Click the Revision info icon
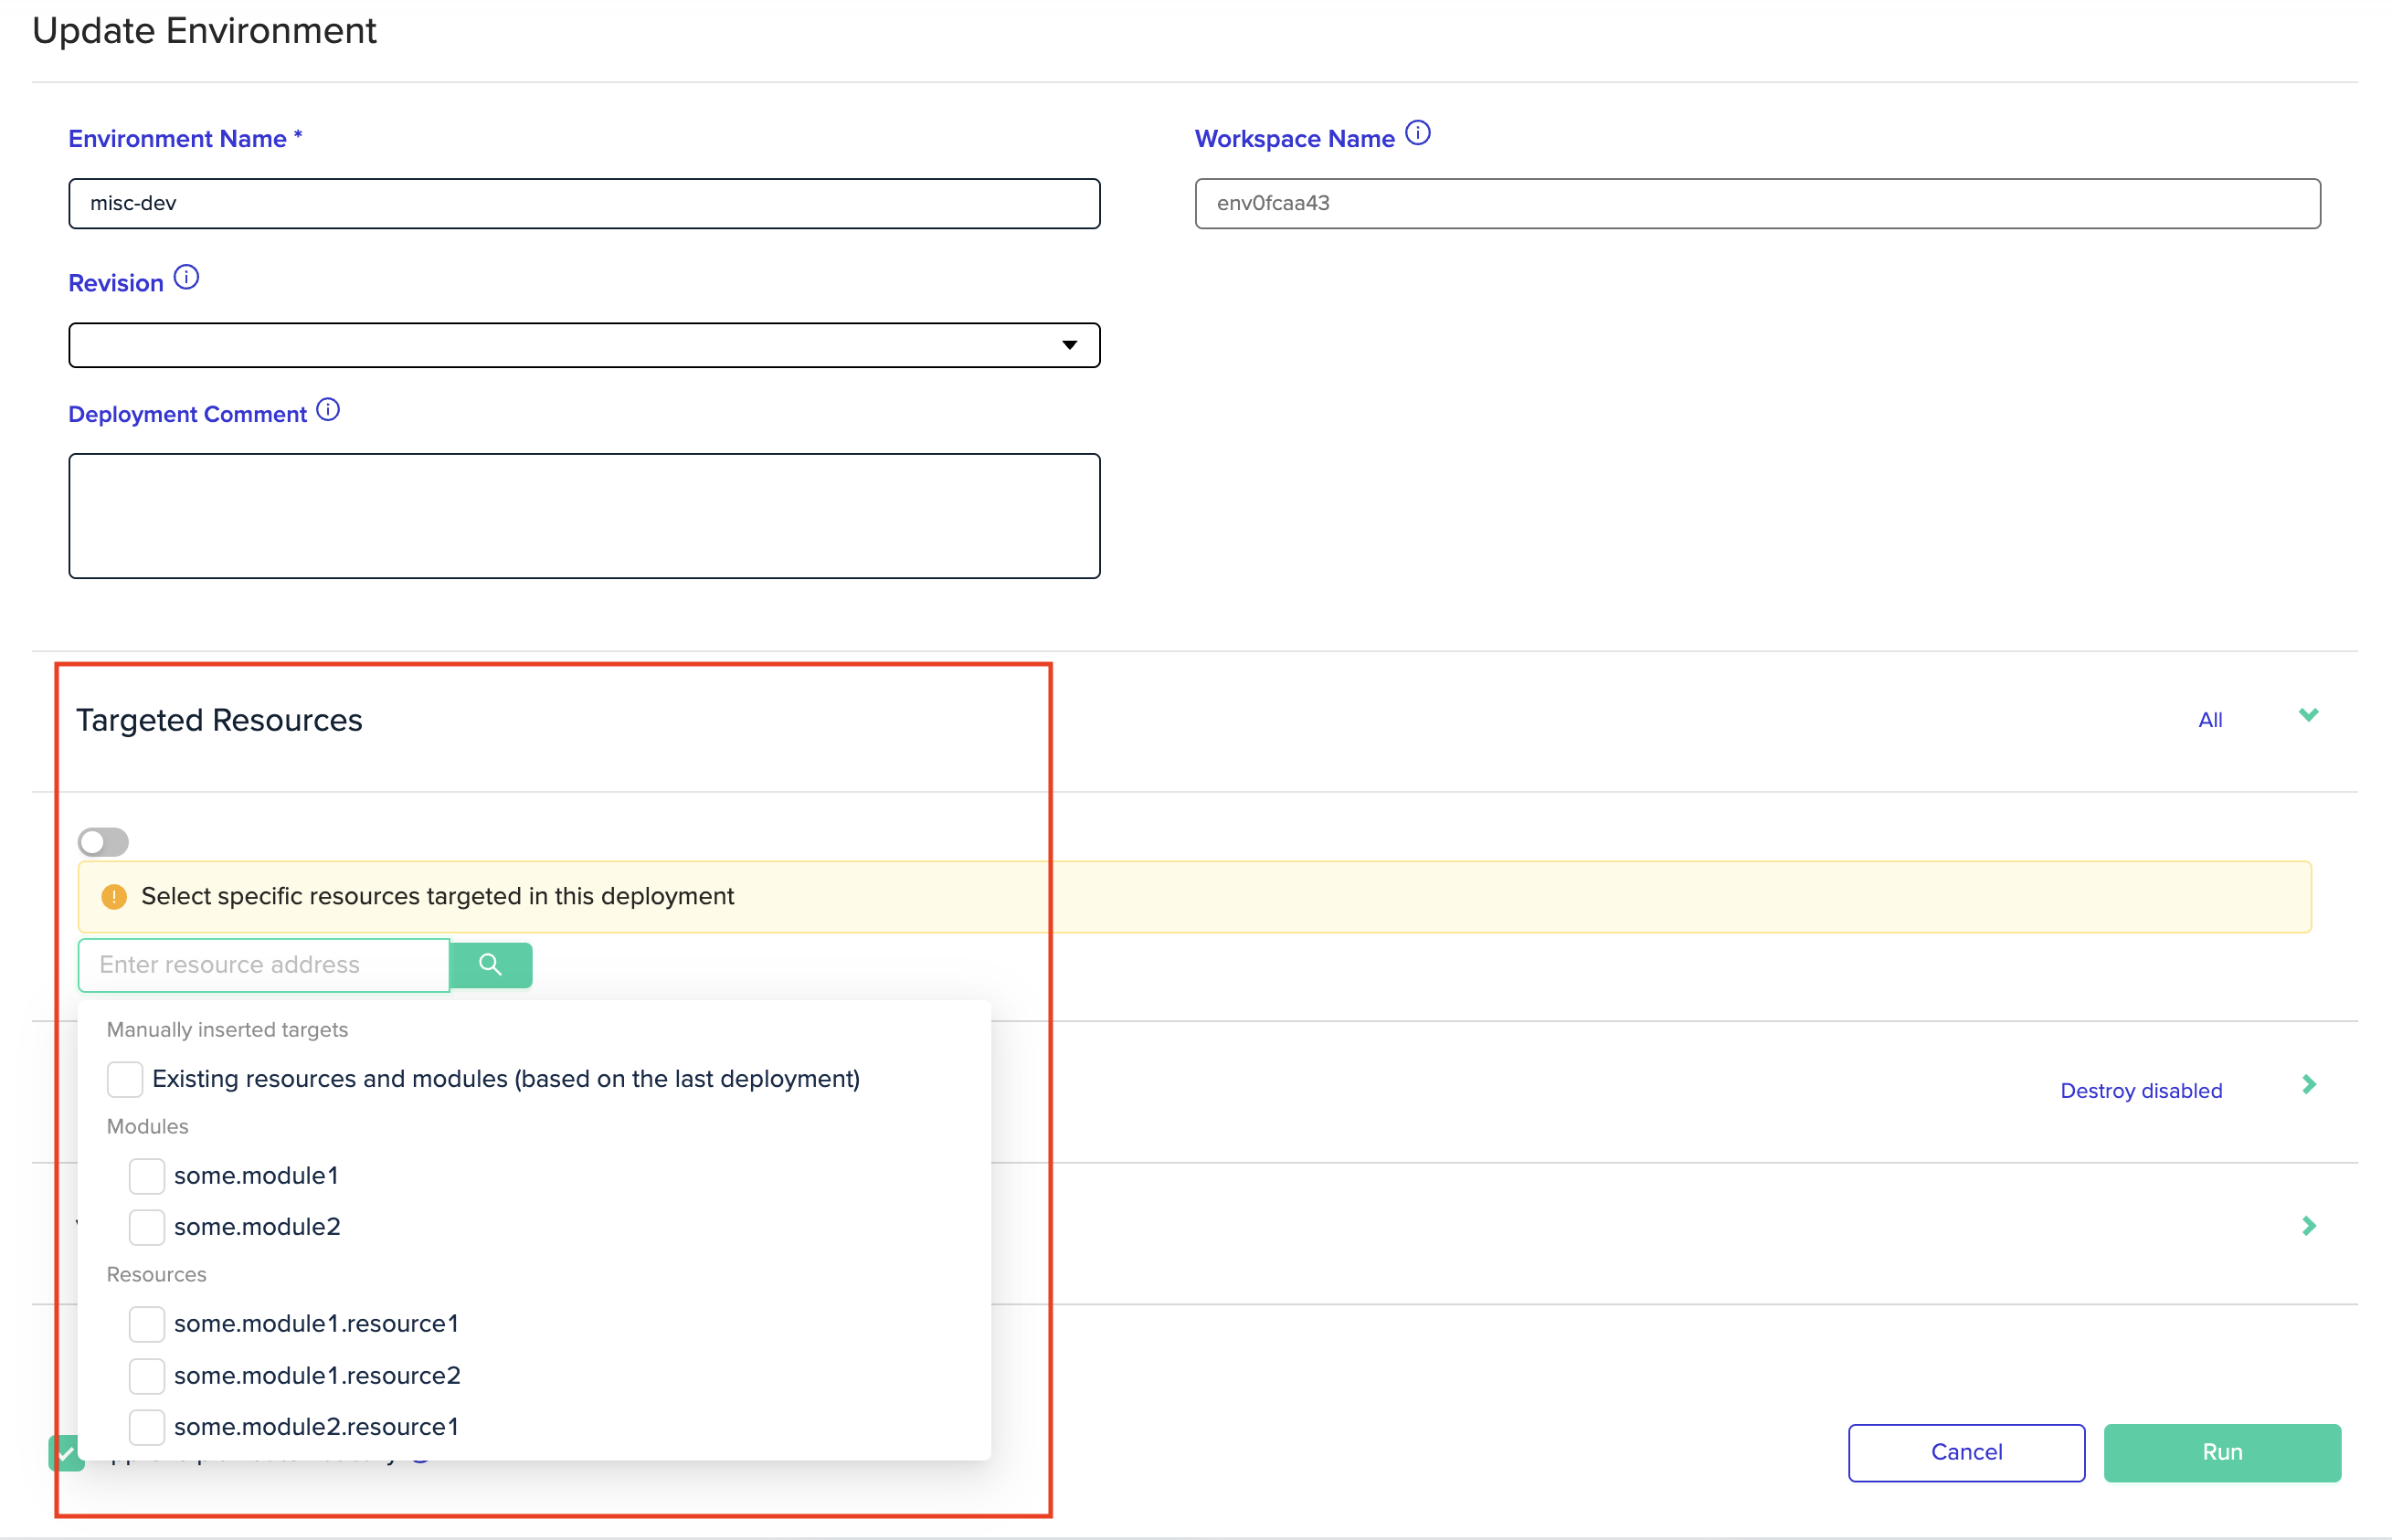Screen dimensions: 2392x1540 click(x=186, y=277)
